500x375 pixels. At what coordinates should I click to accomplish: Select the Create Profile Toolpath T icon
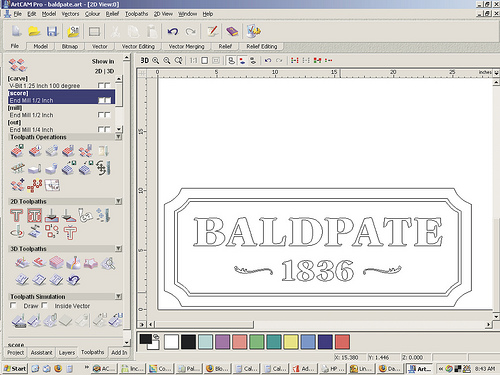[16, 215]
